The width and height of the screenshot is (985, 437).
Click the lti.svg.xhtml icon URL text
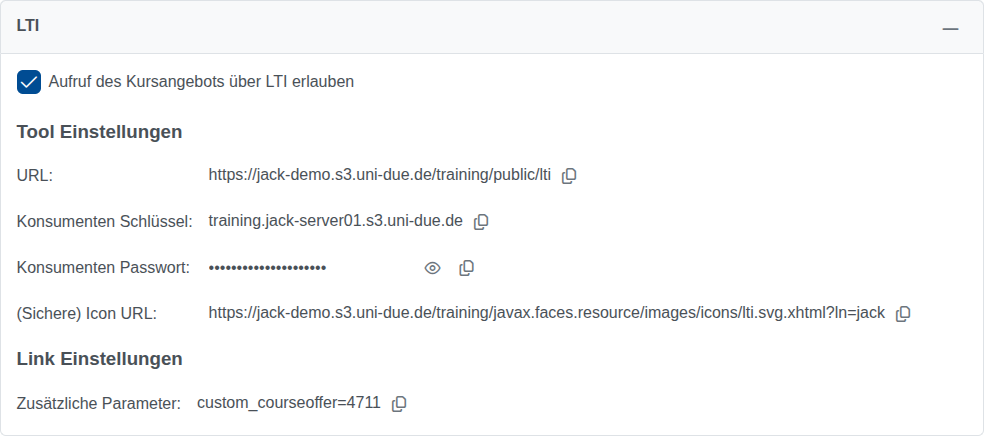click(x=547, y=313)
